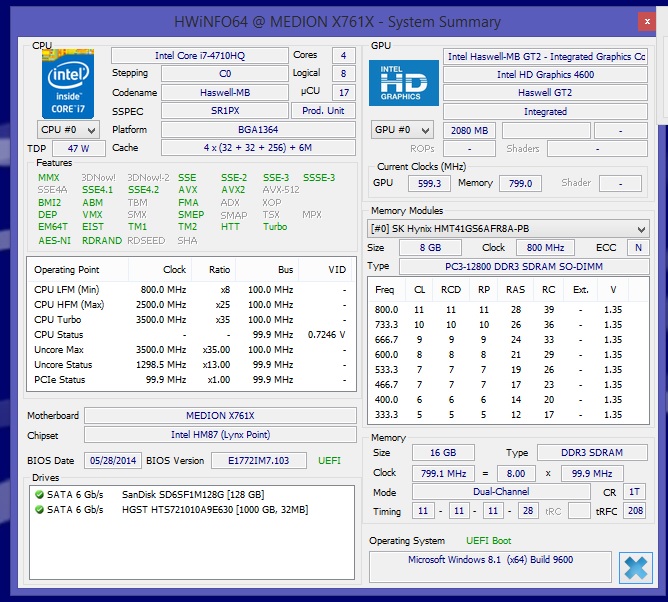The width and height of the screenshot is (668, 602).
Task: Click the Intel Core i7 CPU logo
Action: coord(68,84)
